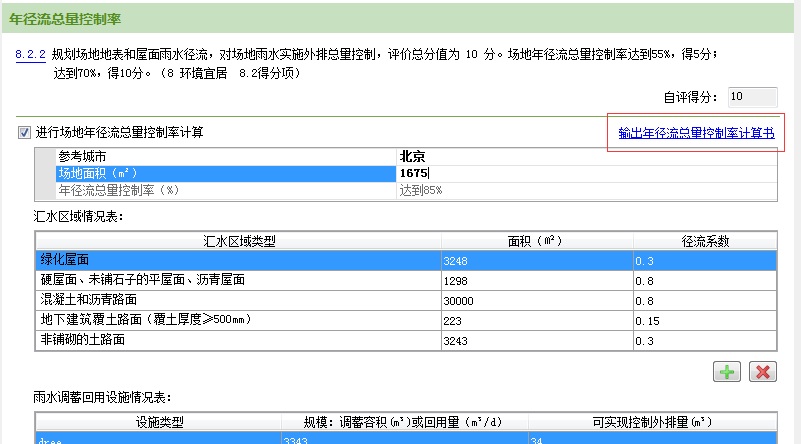Open the 输出年径流总量控制率计算书 link

(696, 133)
